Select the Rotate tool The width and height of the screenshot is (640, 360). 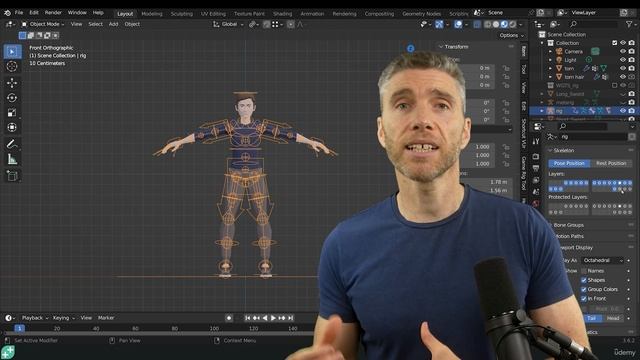click(12, 98)
